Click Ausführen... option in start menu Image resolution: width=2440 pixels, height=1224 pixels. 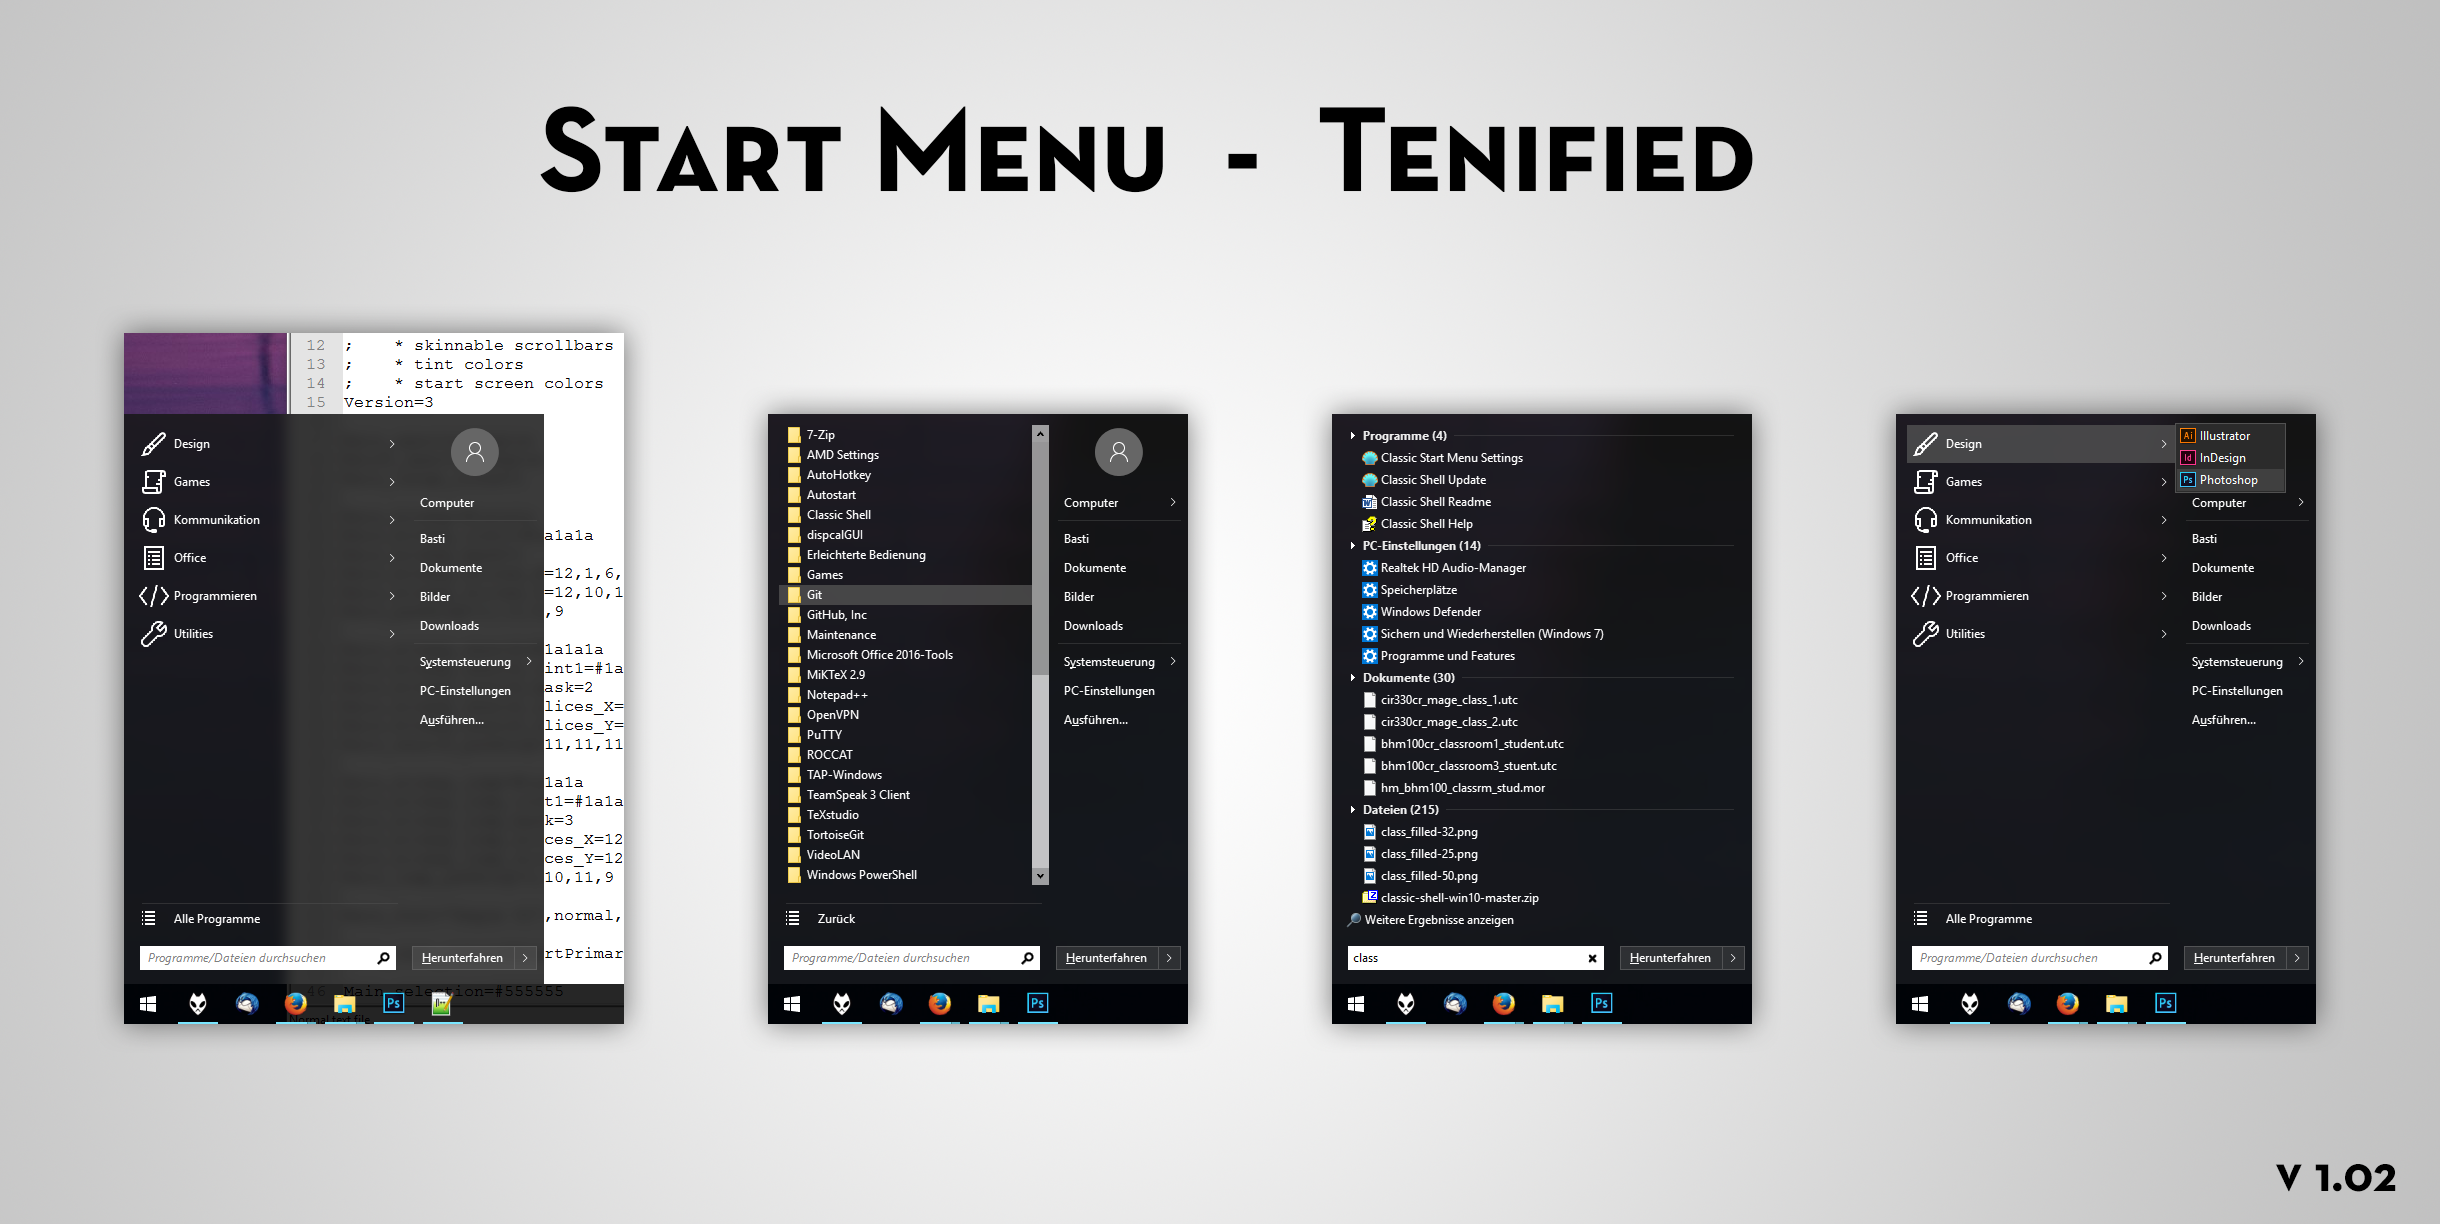pyautogui.click(x=454, y=721)
